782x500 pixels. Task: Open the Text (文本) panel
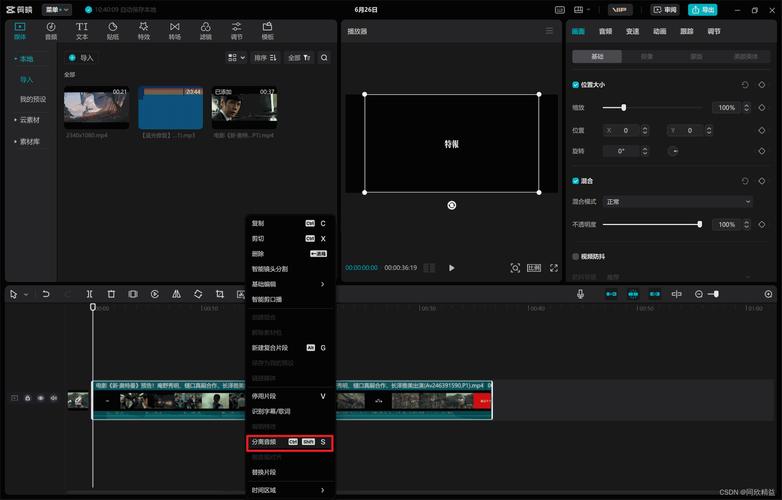[82, 30]
